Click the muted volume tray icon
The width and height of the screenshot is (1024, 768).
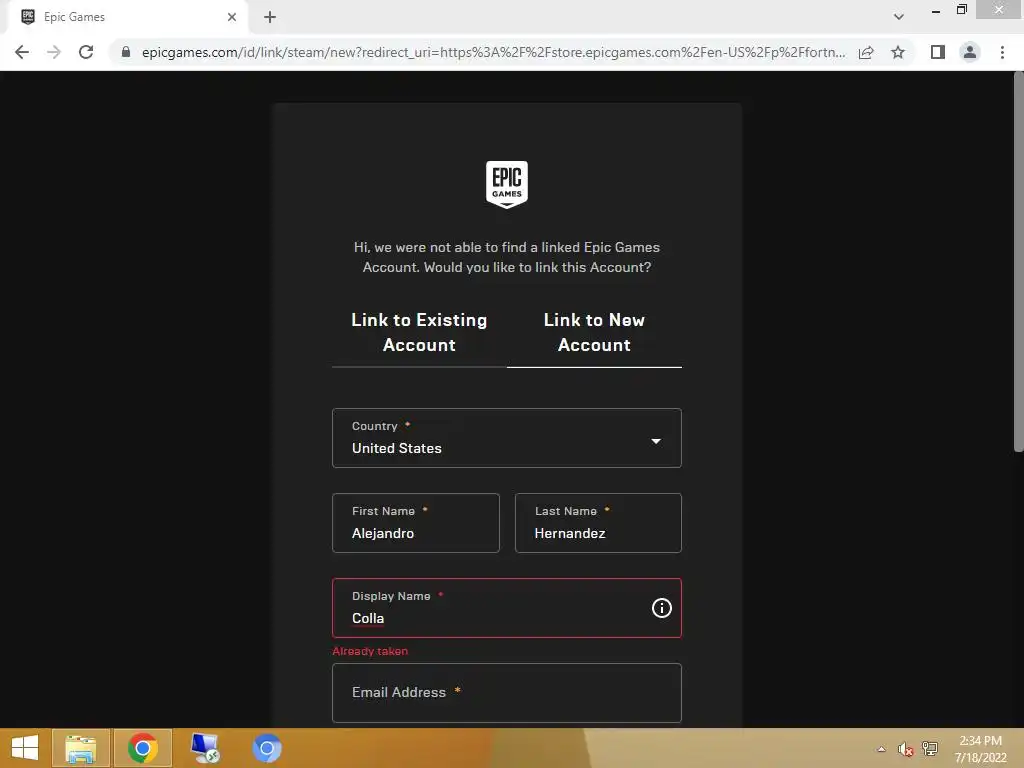(904, 749)
